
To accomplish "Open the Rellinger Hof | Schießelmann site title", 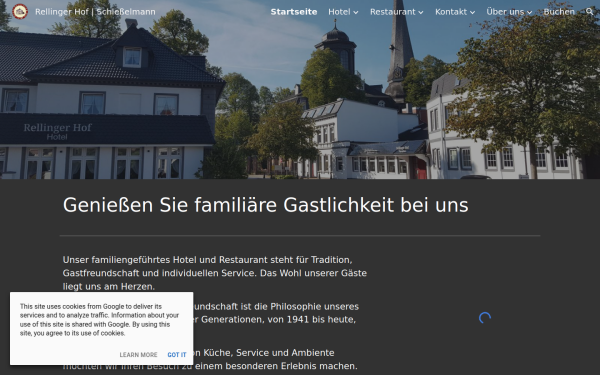I will [95, 12].
